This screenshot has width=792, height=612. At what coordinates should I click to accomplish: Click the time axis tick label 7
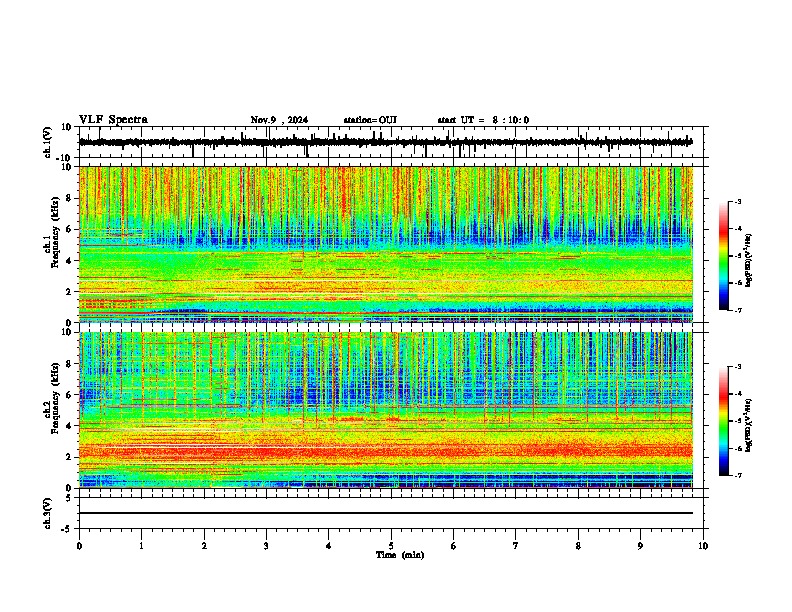(x=516, y=546)
